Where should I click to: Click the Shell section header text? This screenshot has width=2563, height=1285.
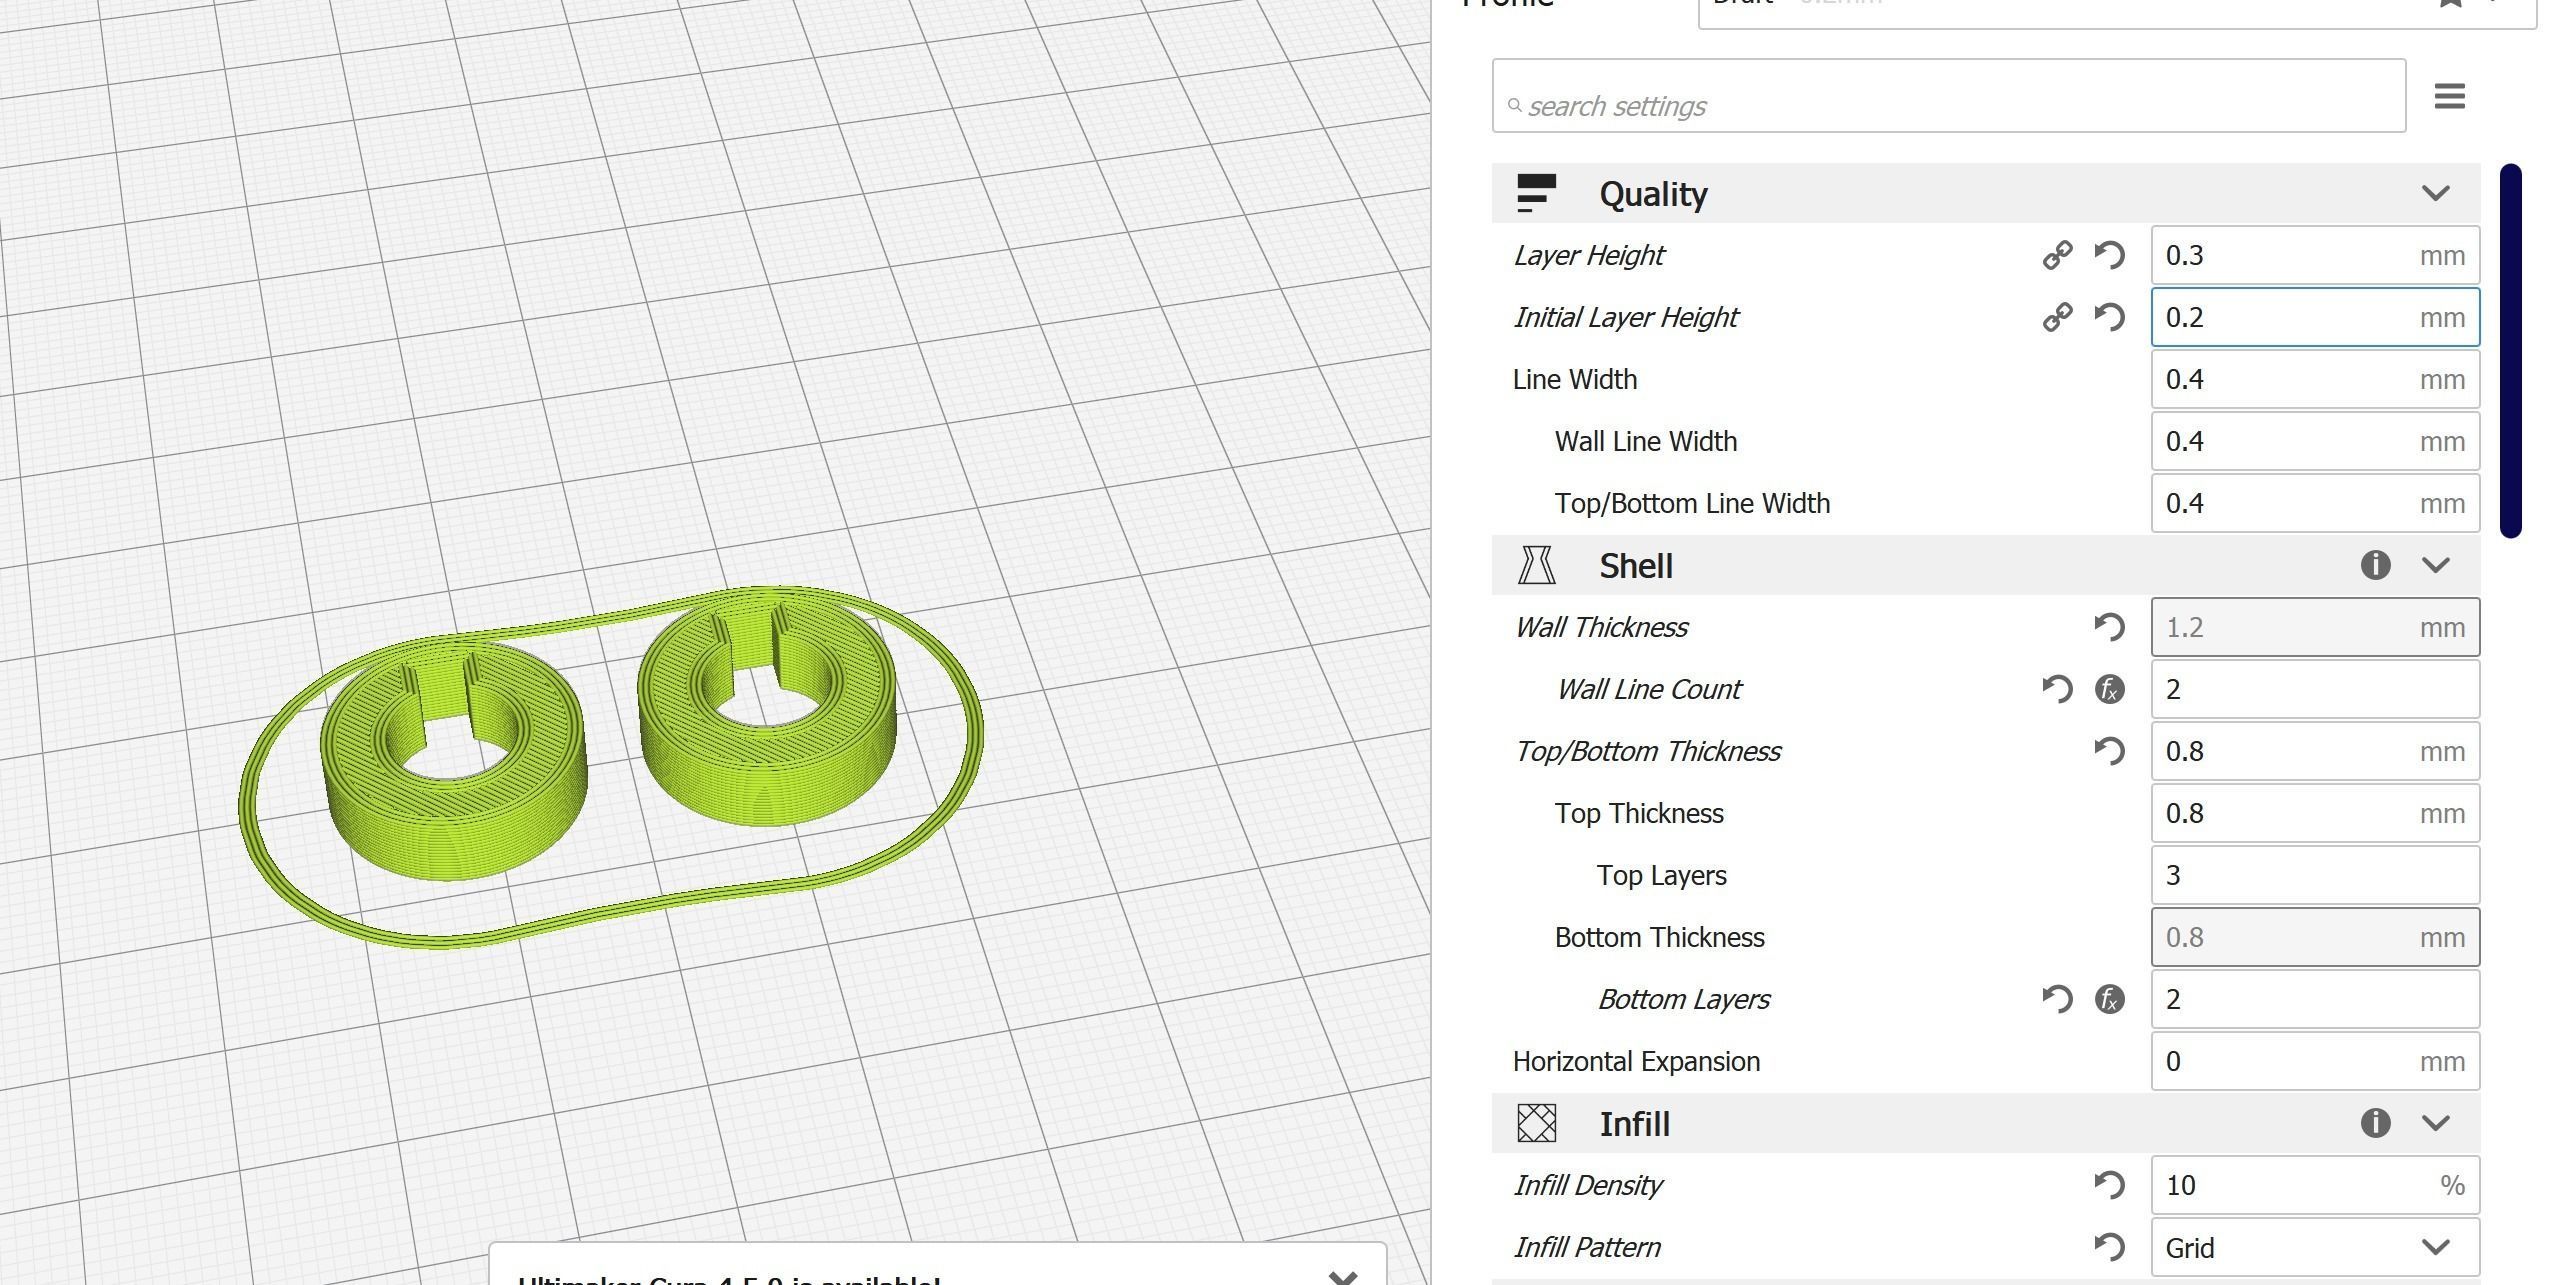1635,565
